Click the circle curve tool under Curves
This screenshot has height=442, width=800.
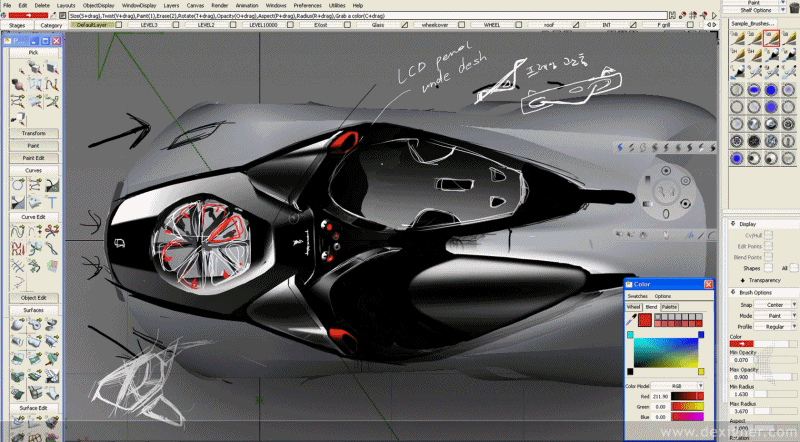click(x=19, y=185)
